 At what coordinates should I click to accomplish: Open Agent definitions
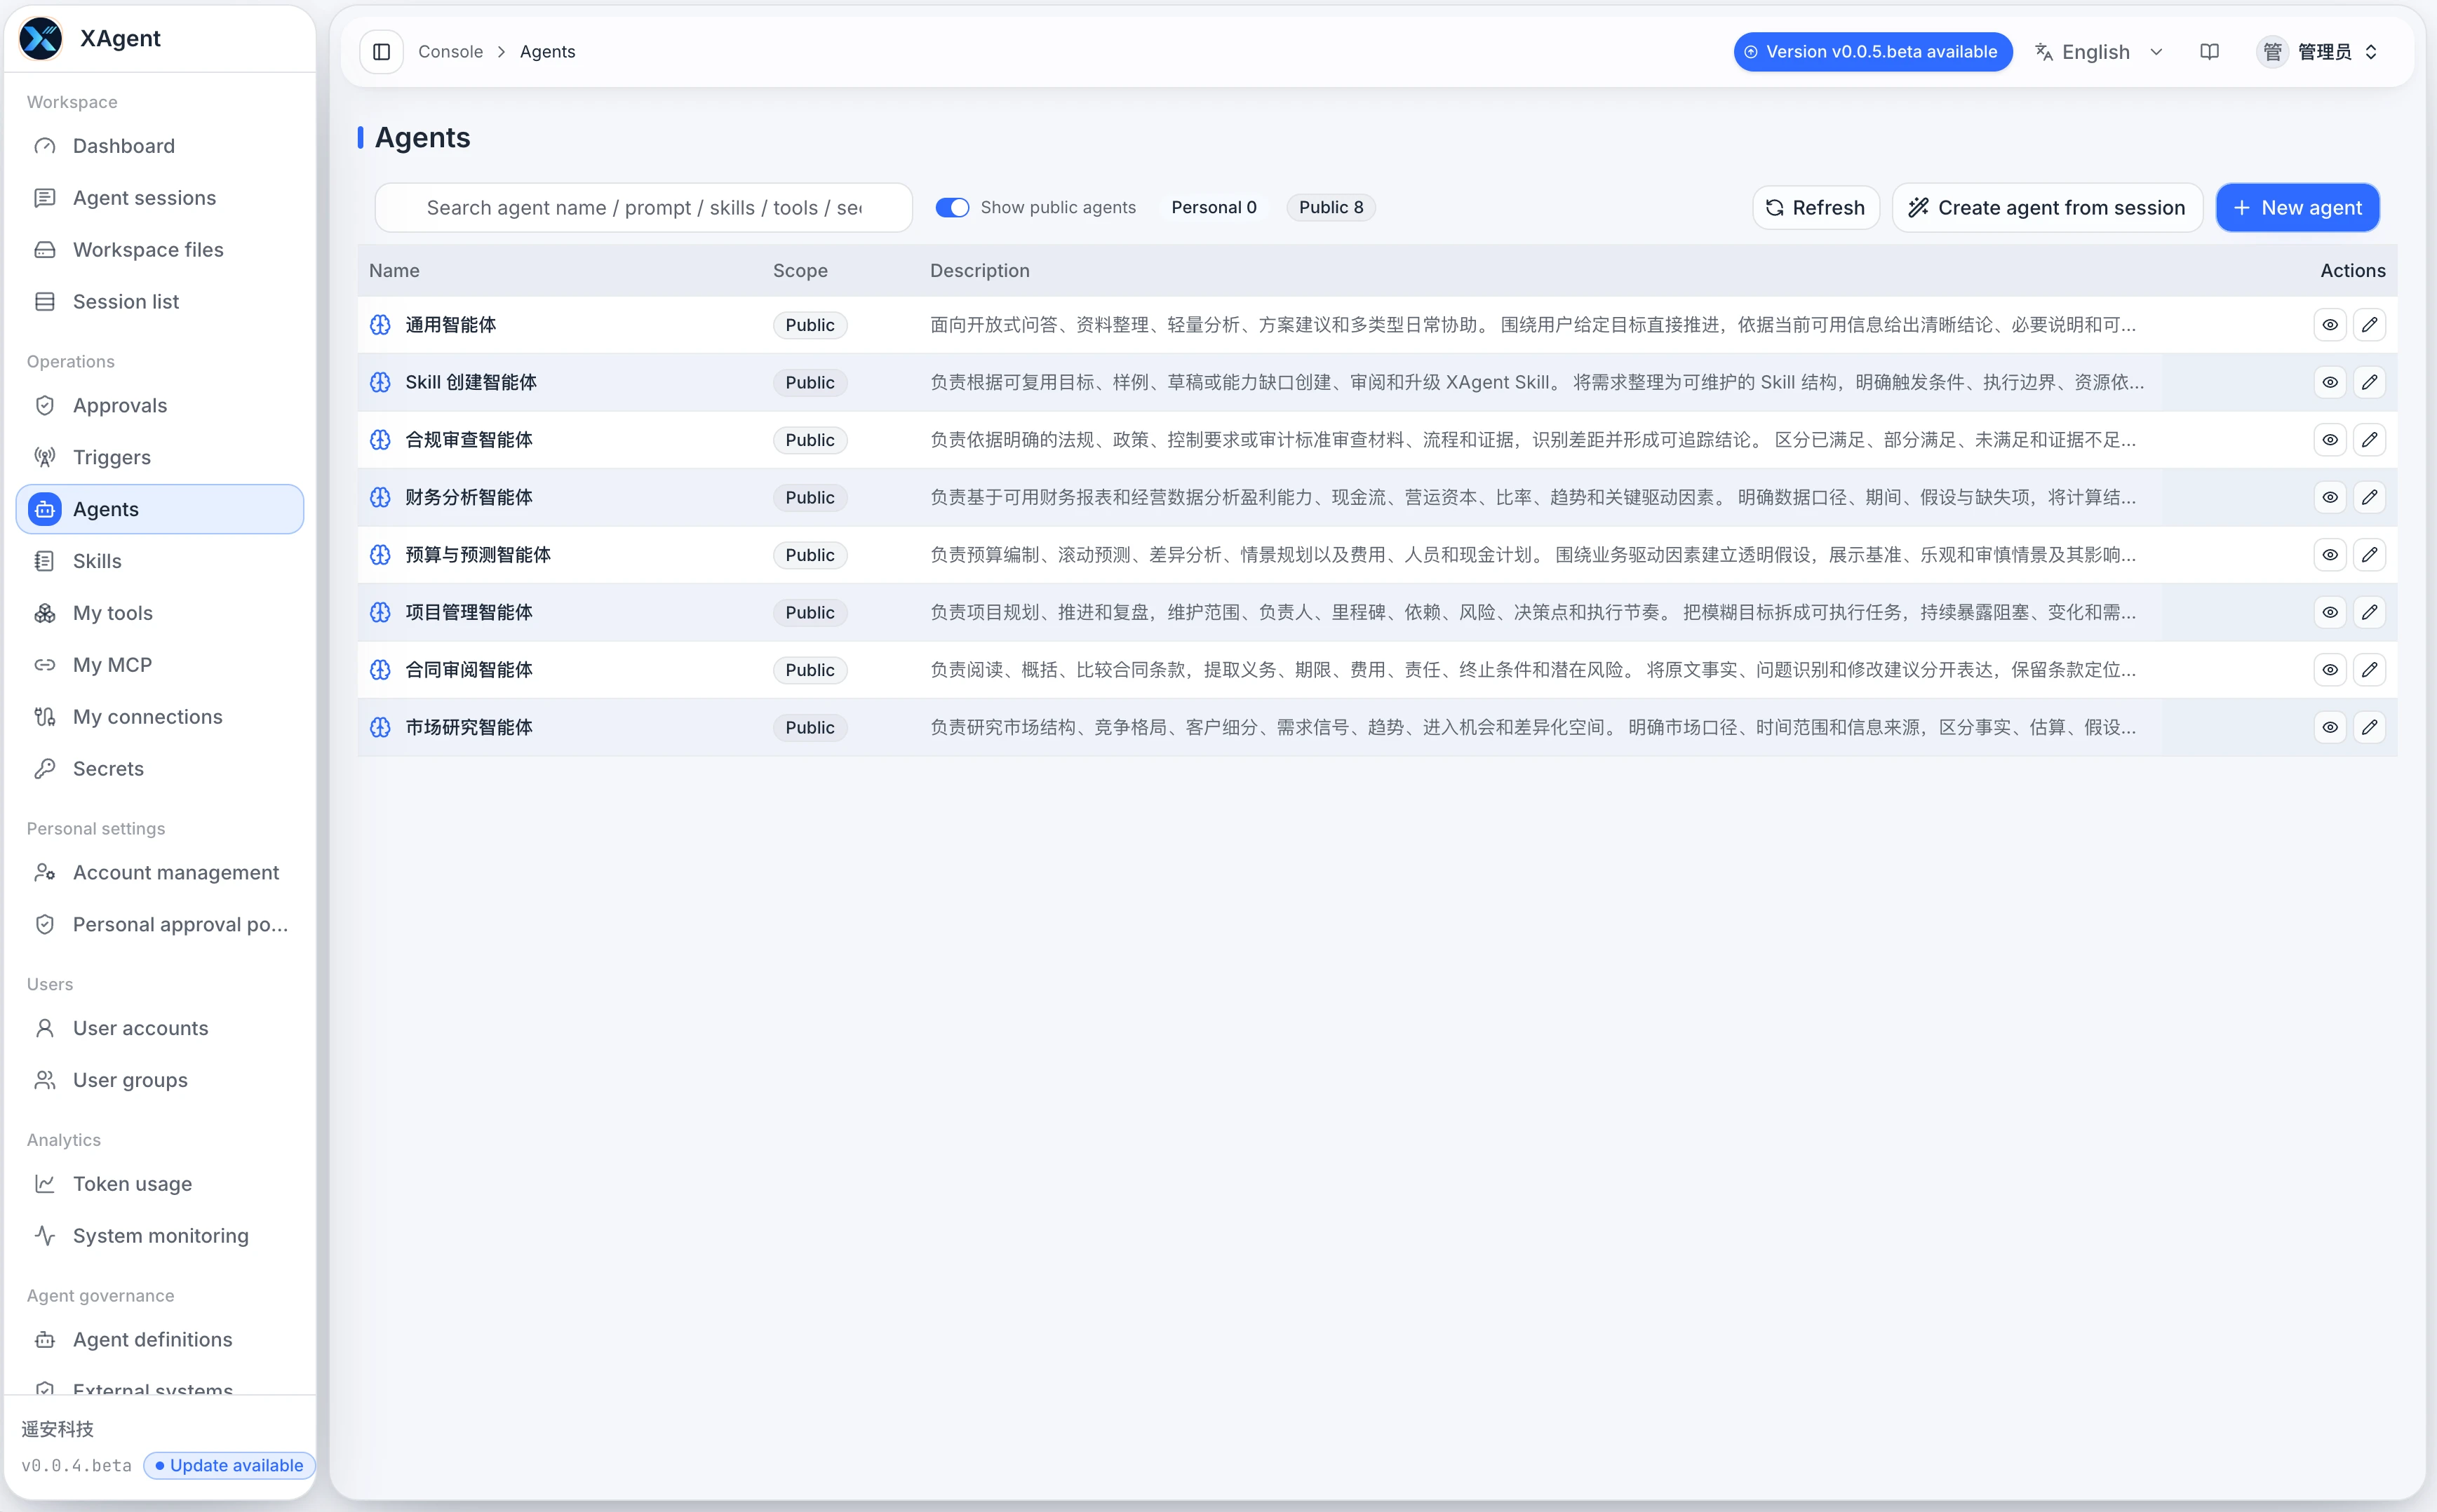[x=160, y=1340]
